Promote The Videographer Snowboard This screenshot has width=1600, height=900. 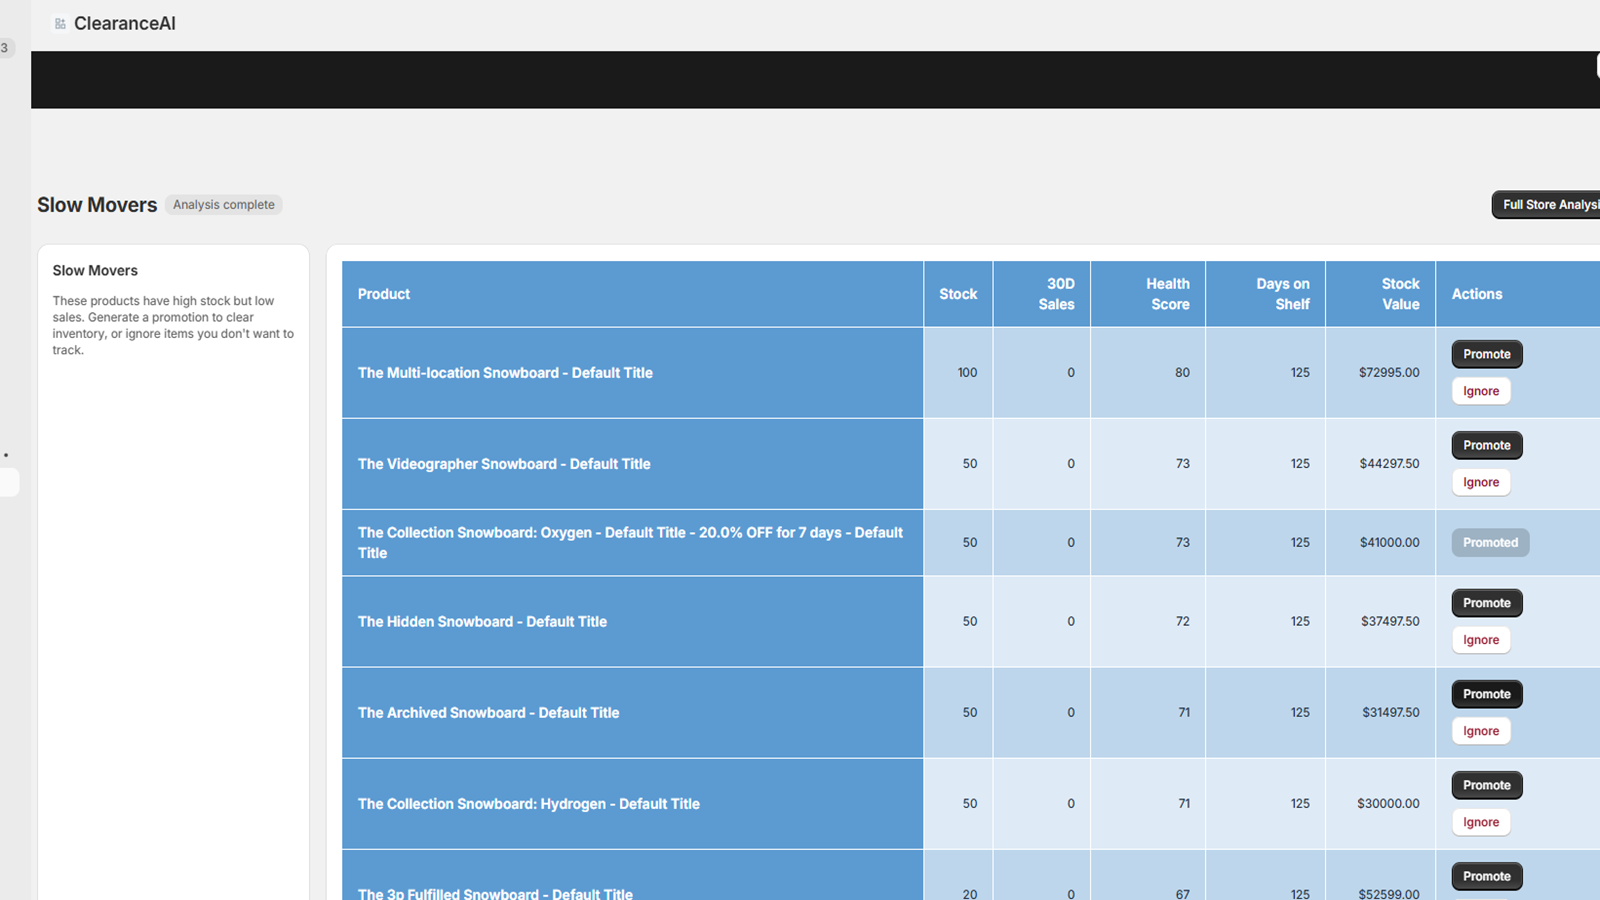pyautogui.click(x=1487, y=445)
